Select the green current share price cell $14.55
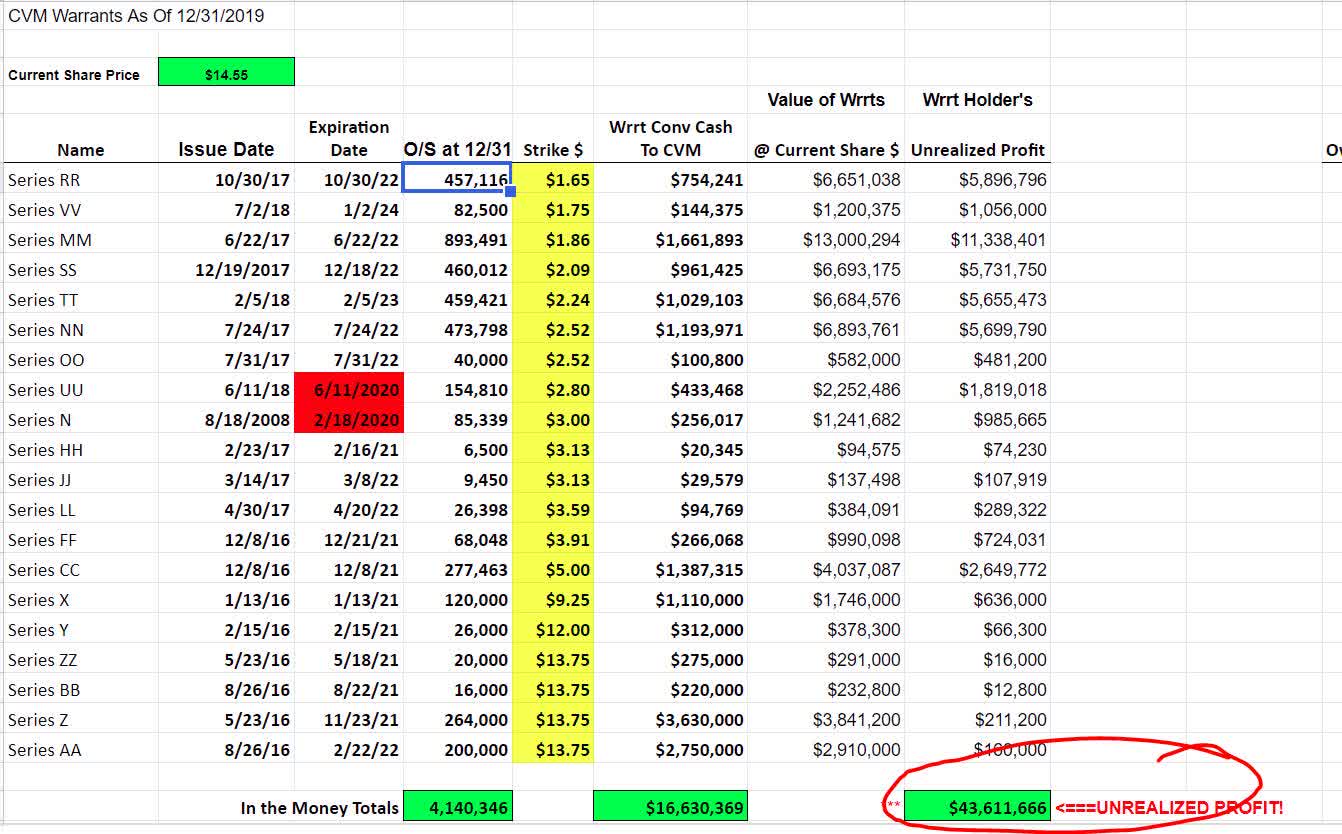 [226, 72]
